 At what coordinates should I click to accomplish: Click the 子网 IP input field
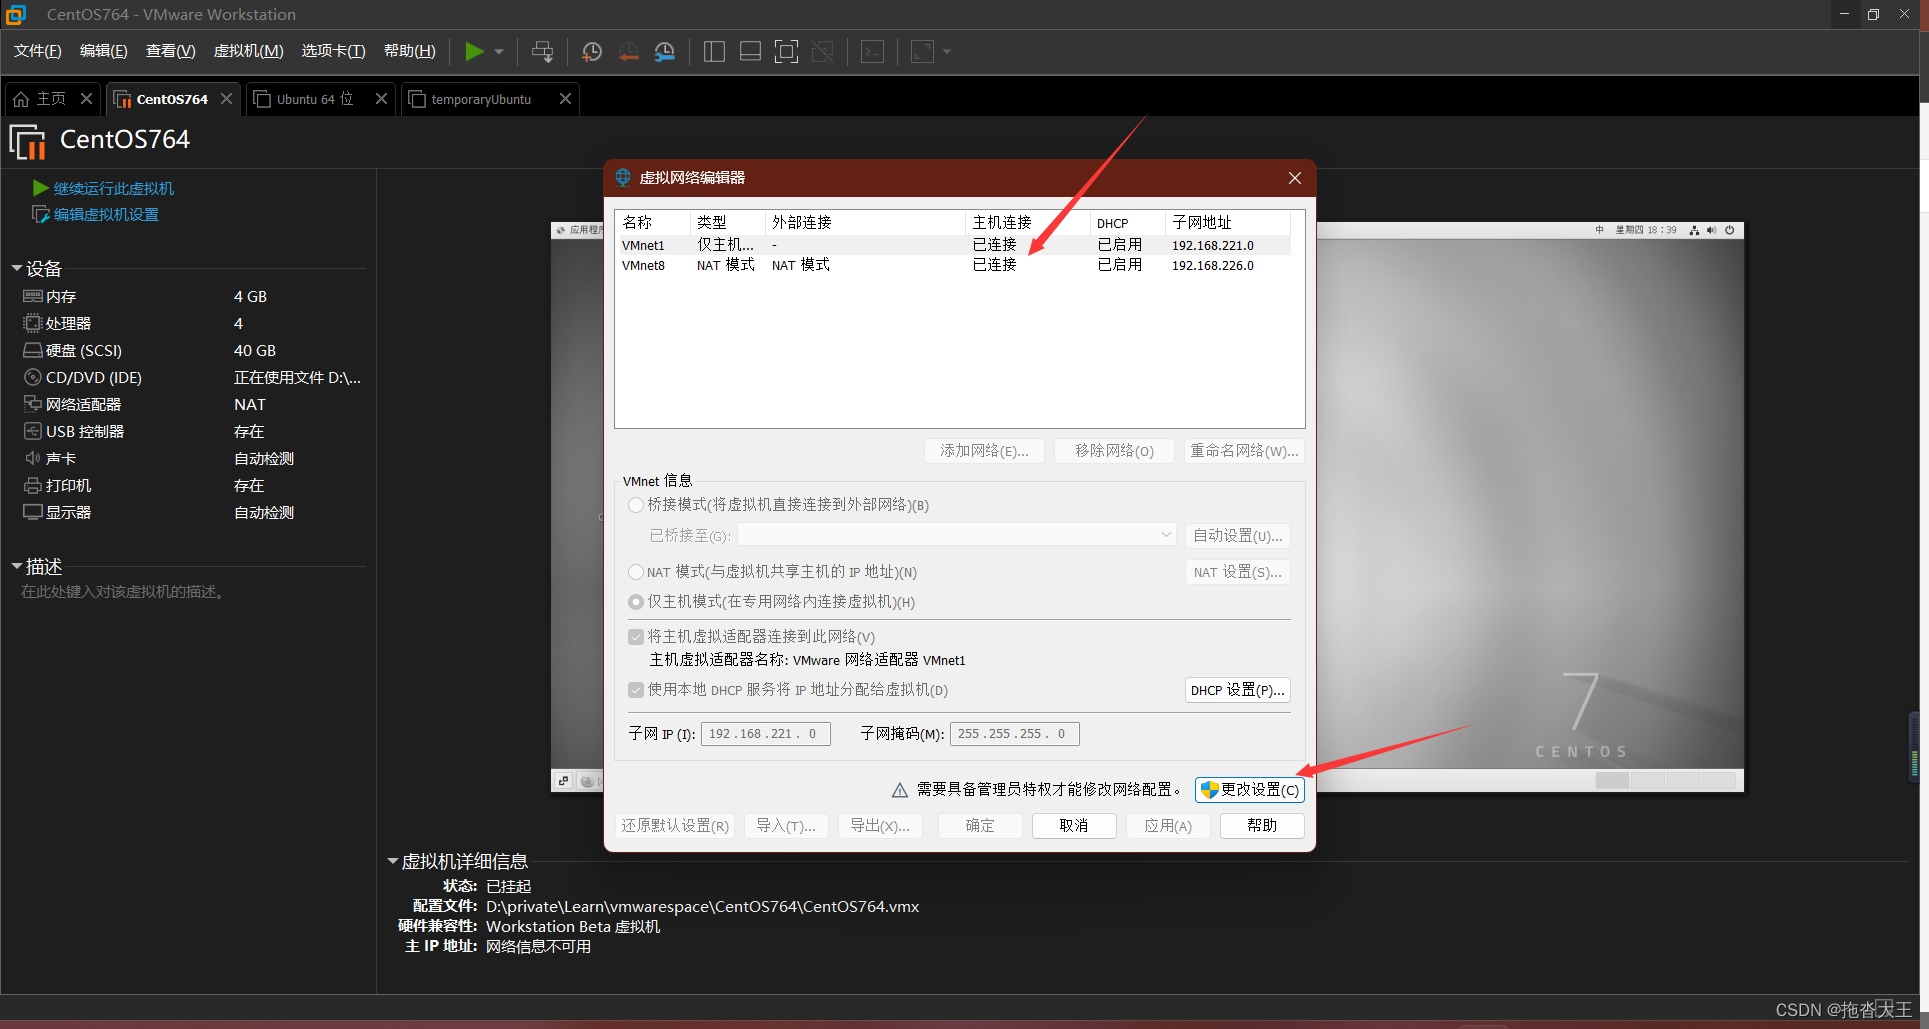tap(765, 733)
